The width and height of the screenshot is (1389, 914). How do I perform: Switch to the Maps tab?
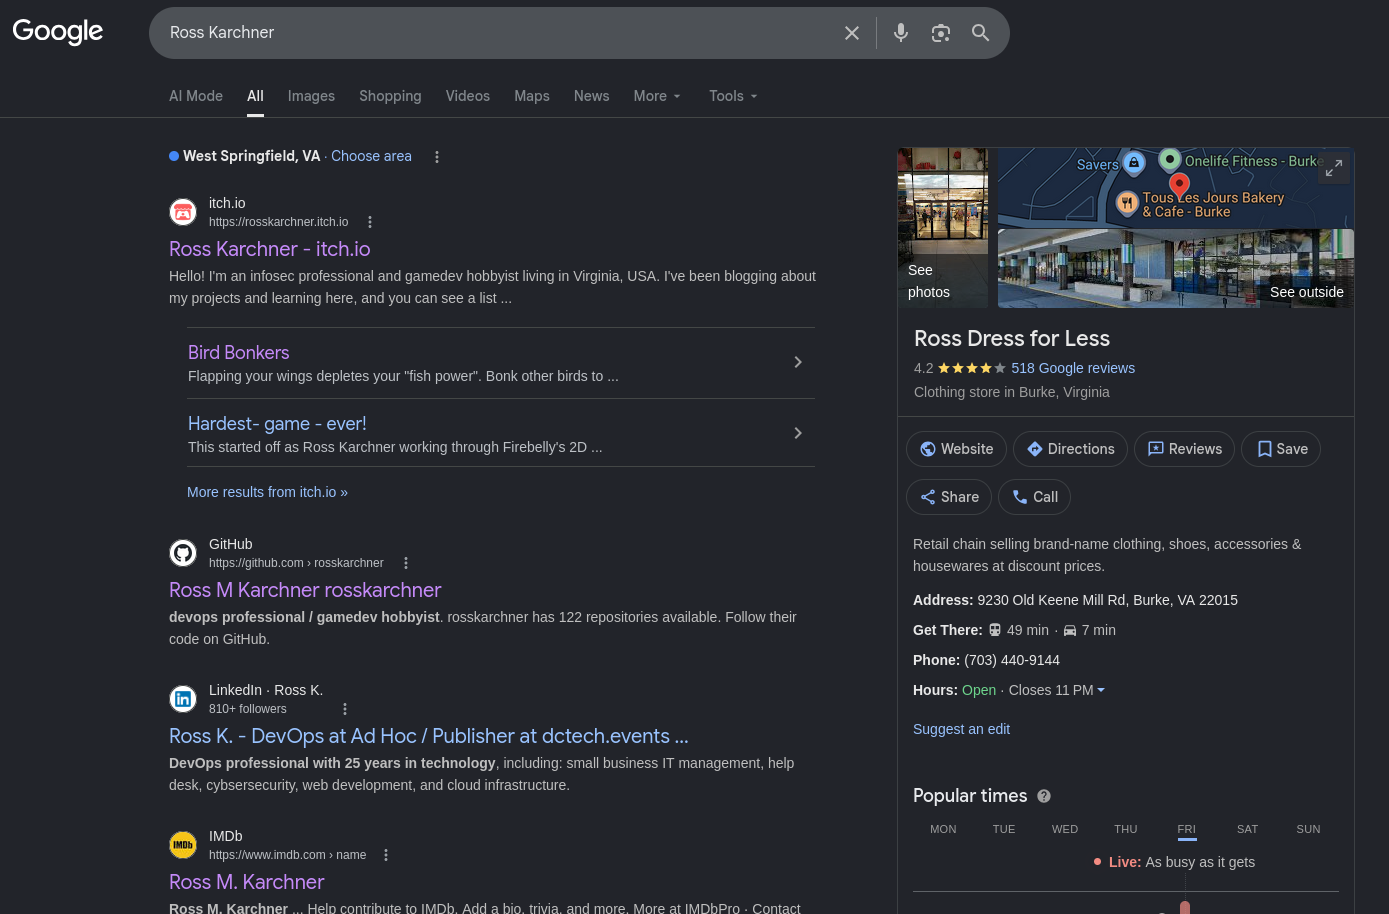pyautogui.click(x=532, y=96)
